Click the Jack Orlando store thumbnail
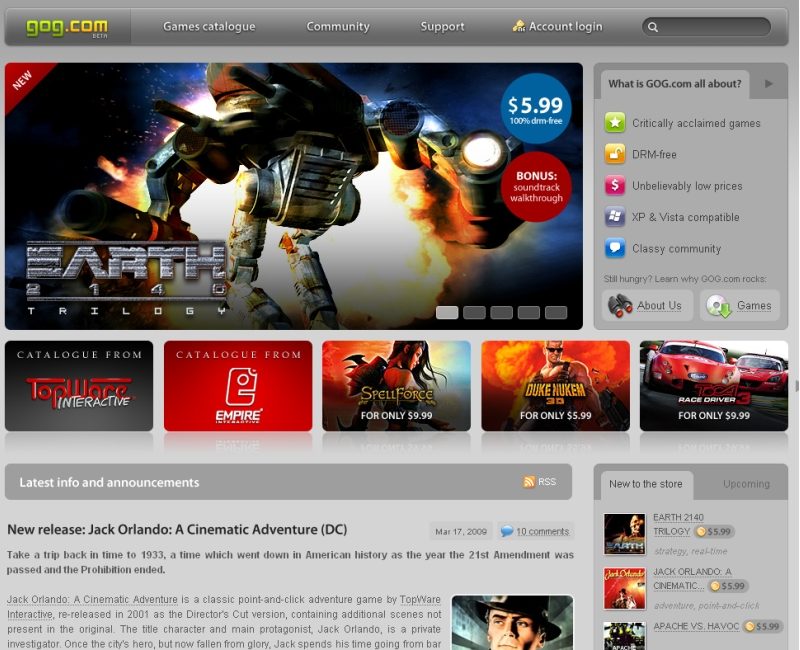This screenshot has width=800, height=650. tap(624, 588)
